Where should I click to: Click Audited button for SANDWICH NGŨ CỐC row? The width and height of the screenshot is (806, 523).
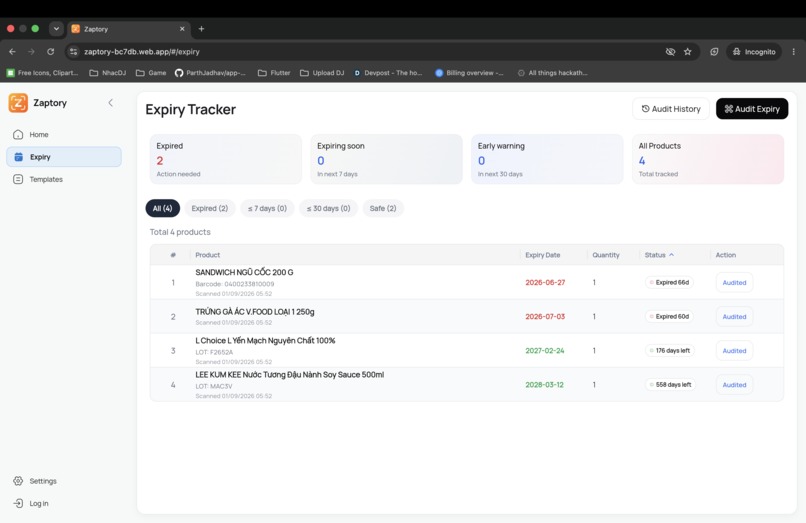point(734,282)
